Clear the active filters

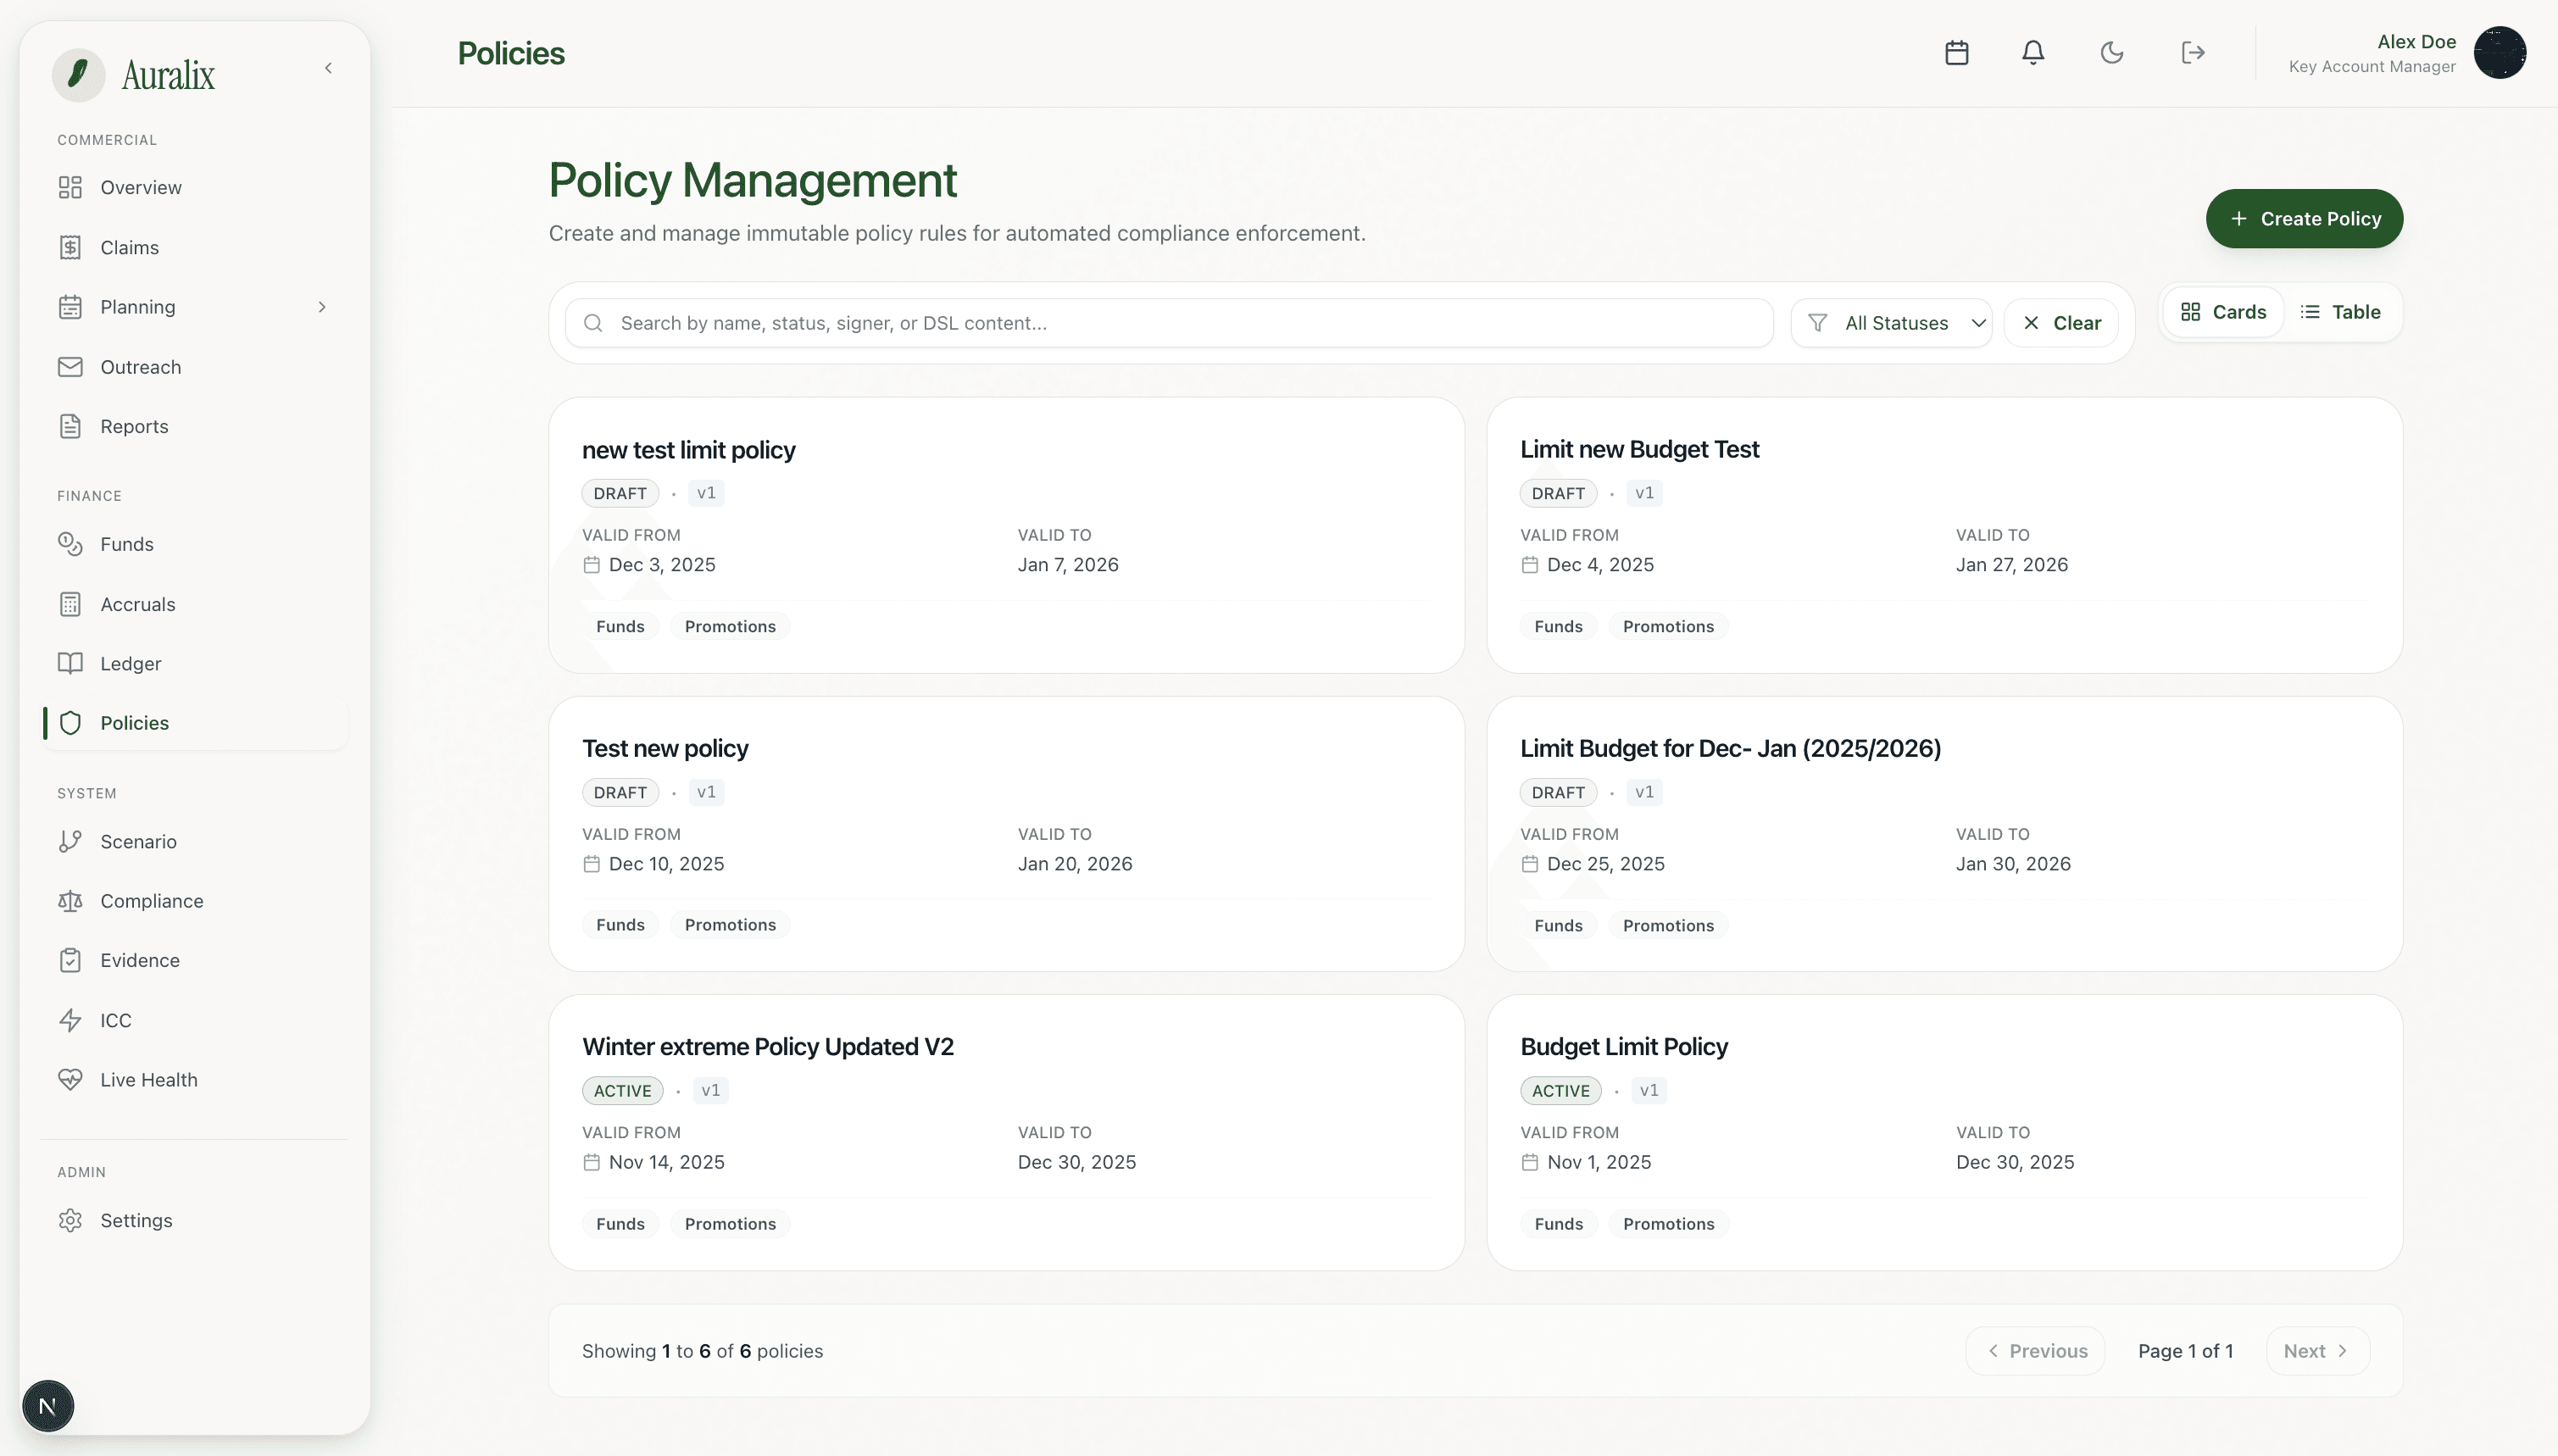tap(2062, 322)
